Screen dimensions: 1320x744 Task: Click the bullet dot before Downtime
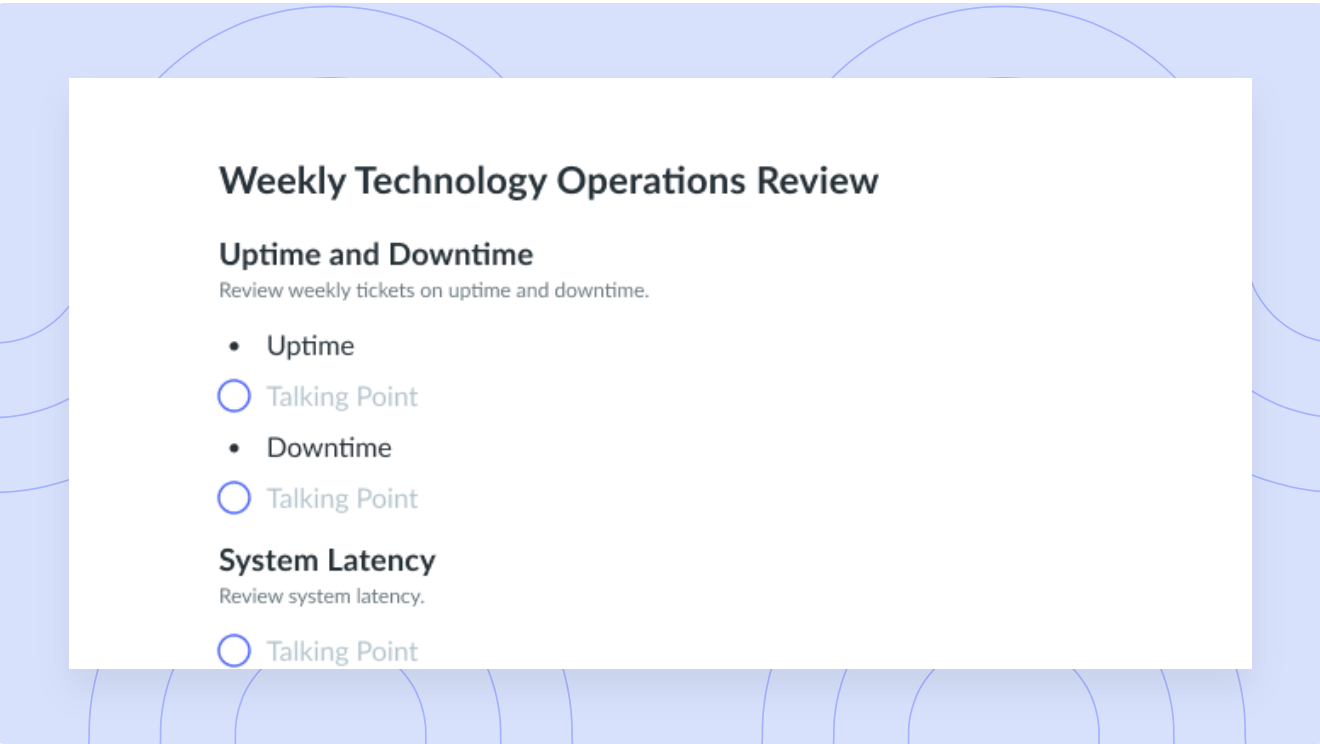coord(234,449)
